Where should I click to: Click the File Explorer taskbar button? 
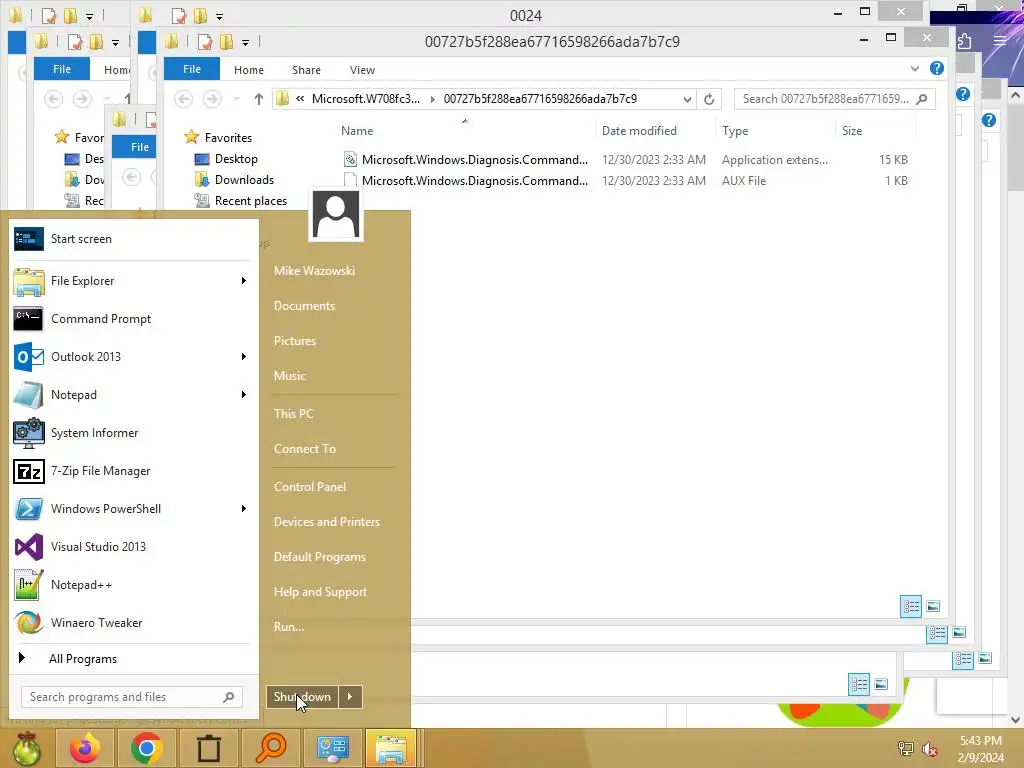point(391,748)
